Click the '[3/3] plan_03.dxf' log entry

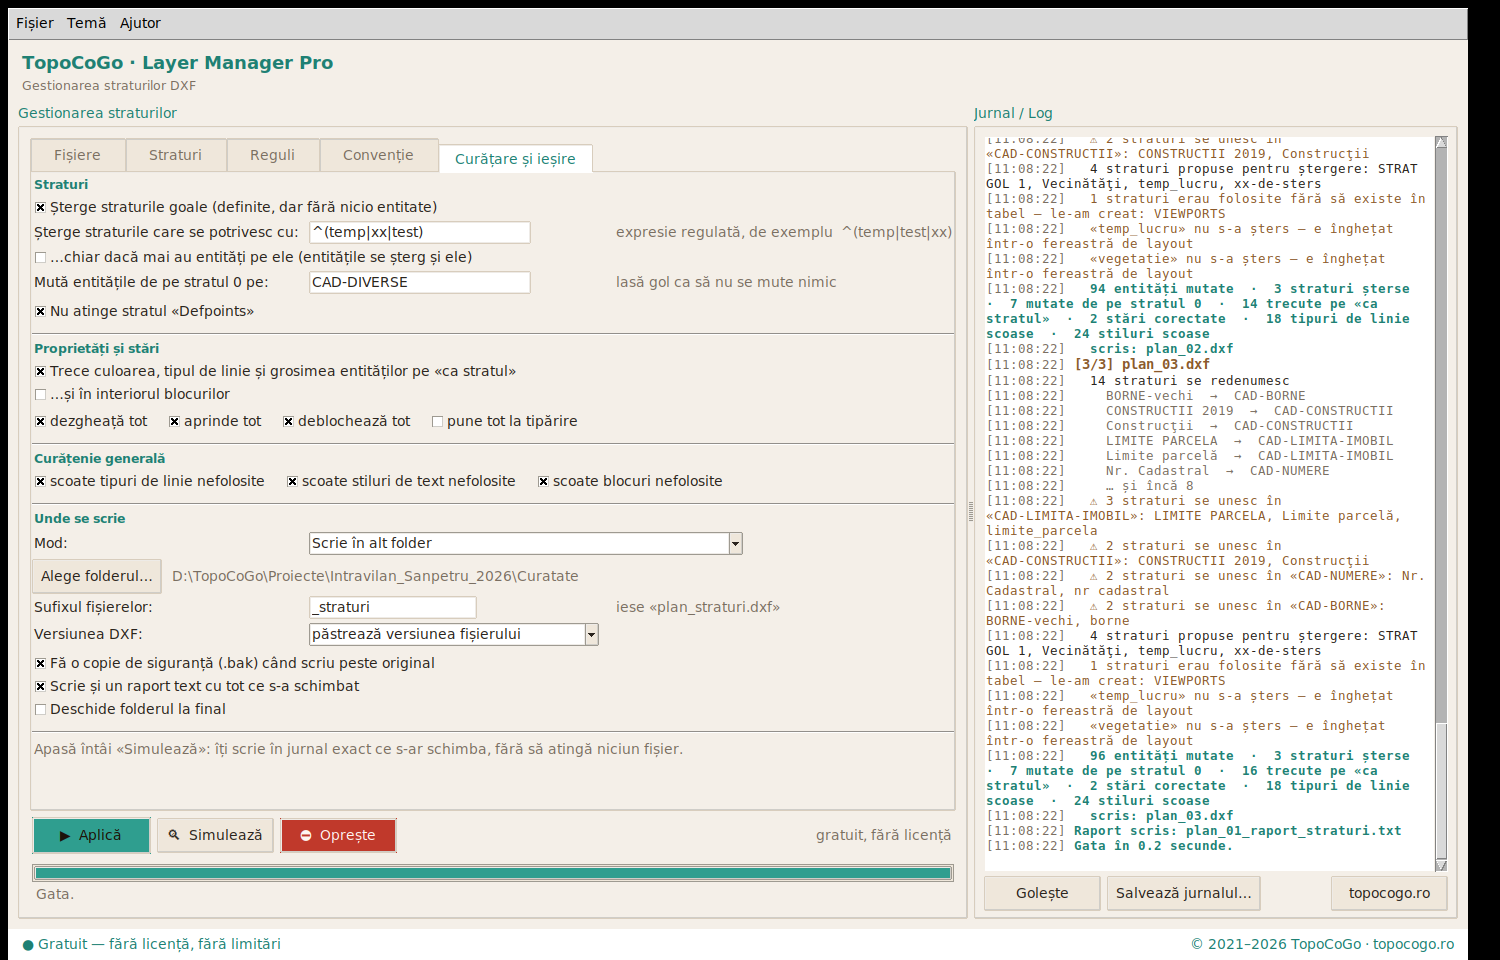[x=1142, y=365]
